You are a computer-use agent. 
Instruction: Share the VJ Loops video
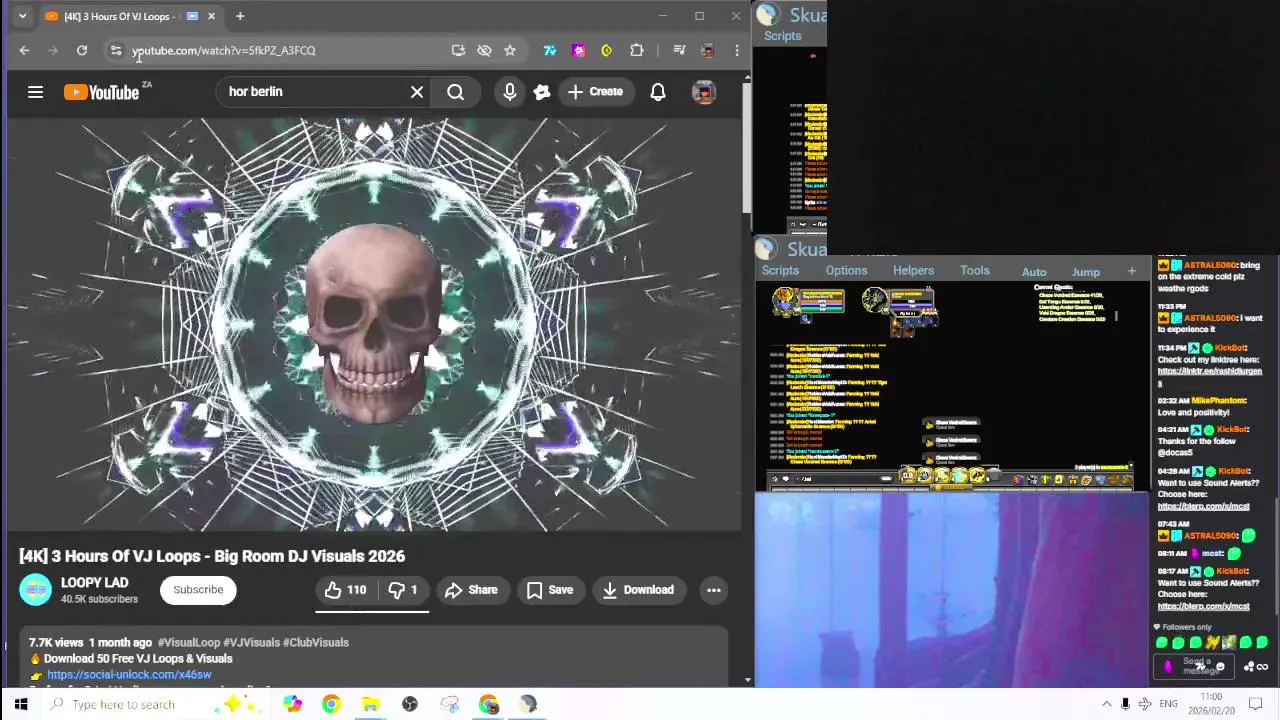pos(471,590)
